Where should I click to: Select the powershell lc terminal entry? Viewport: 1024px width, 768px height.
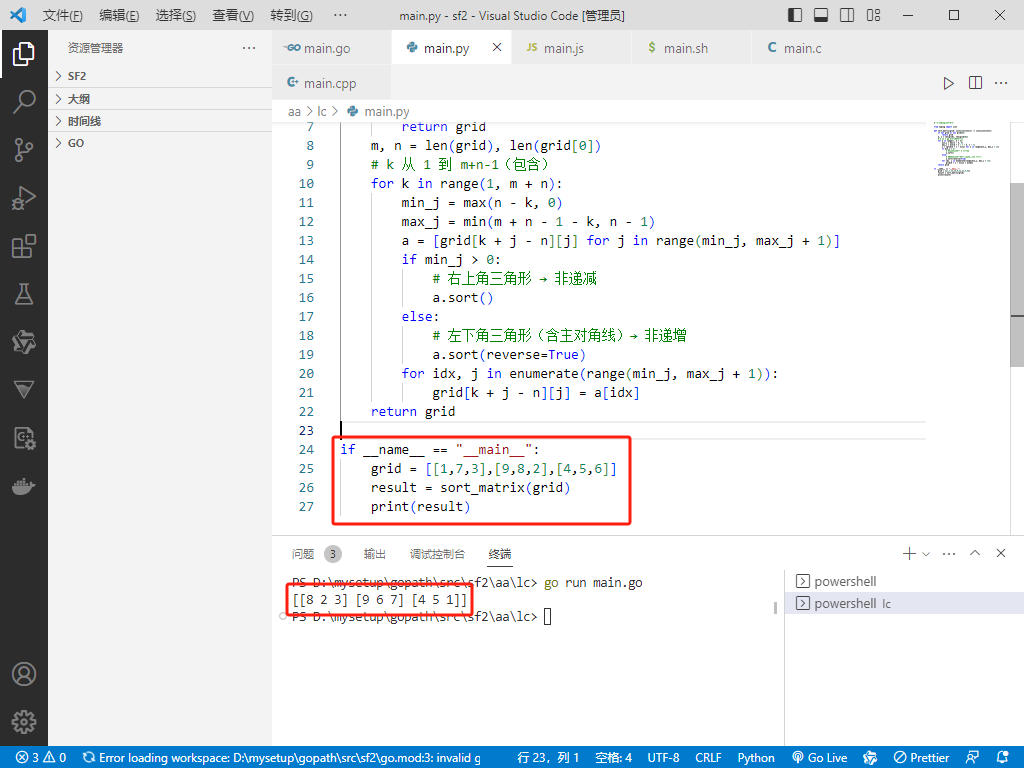click(x=904, y=603)
